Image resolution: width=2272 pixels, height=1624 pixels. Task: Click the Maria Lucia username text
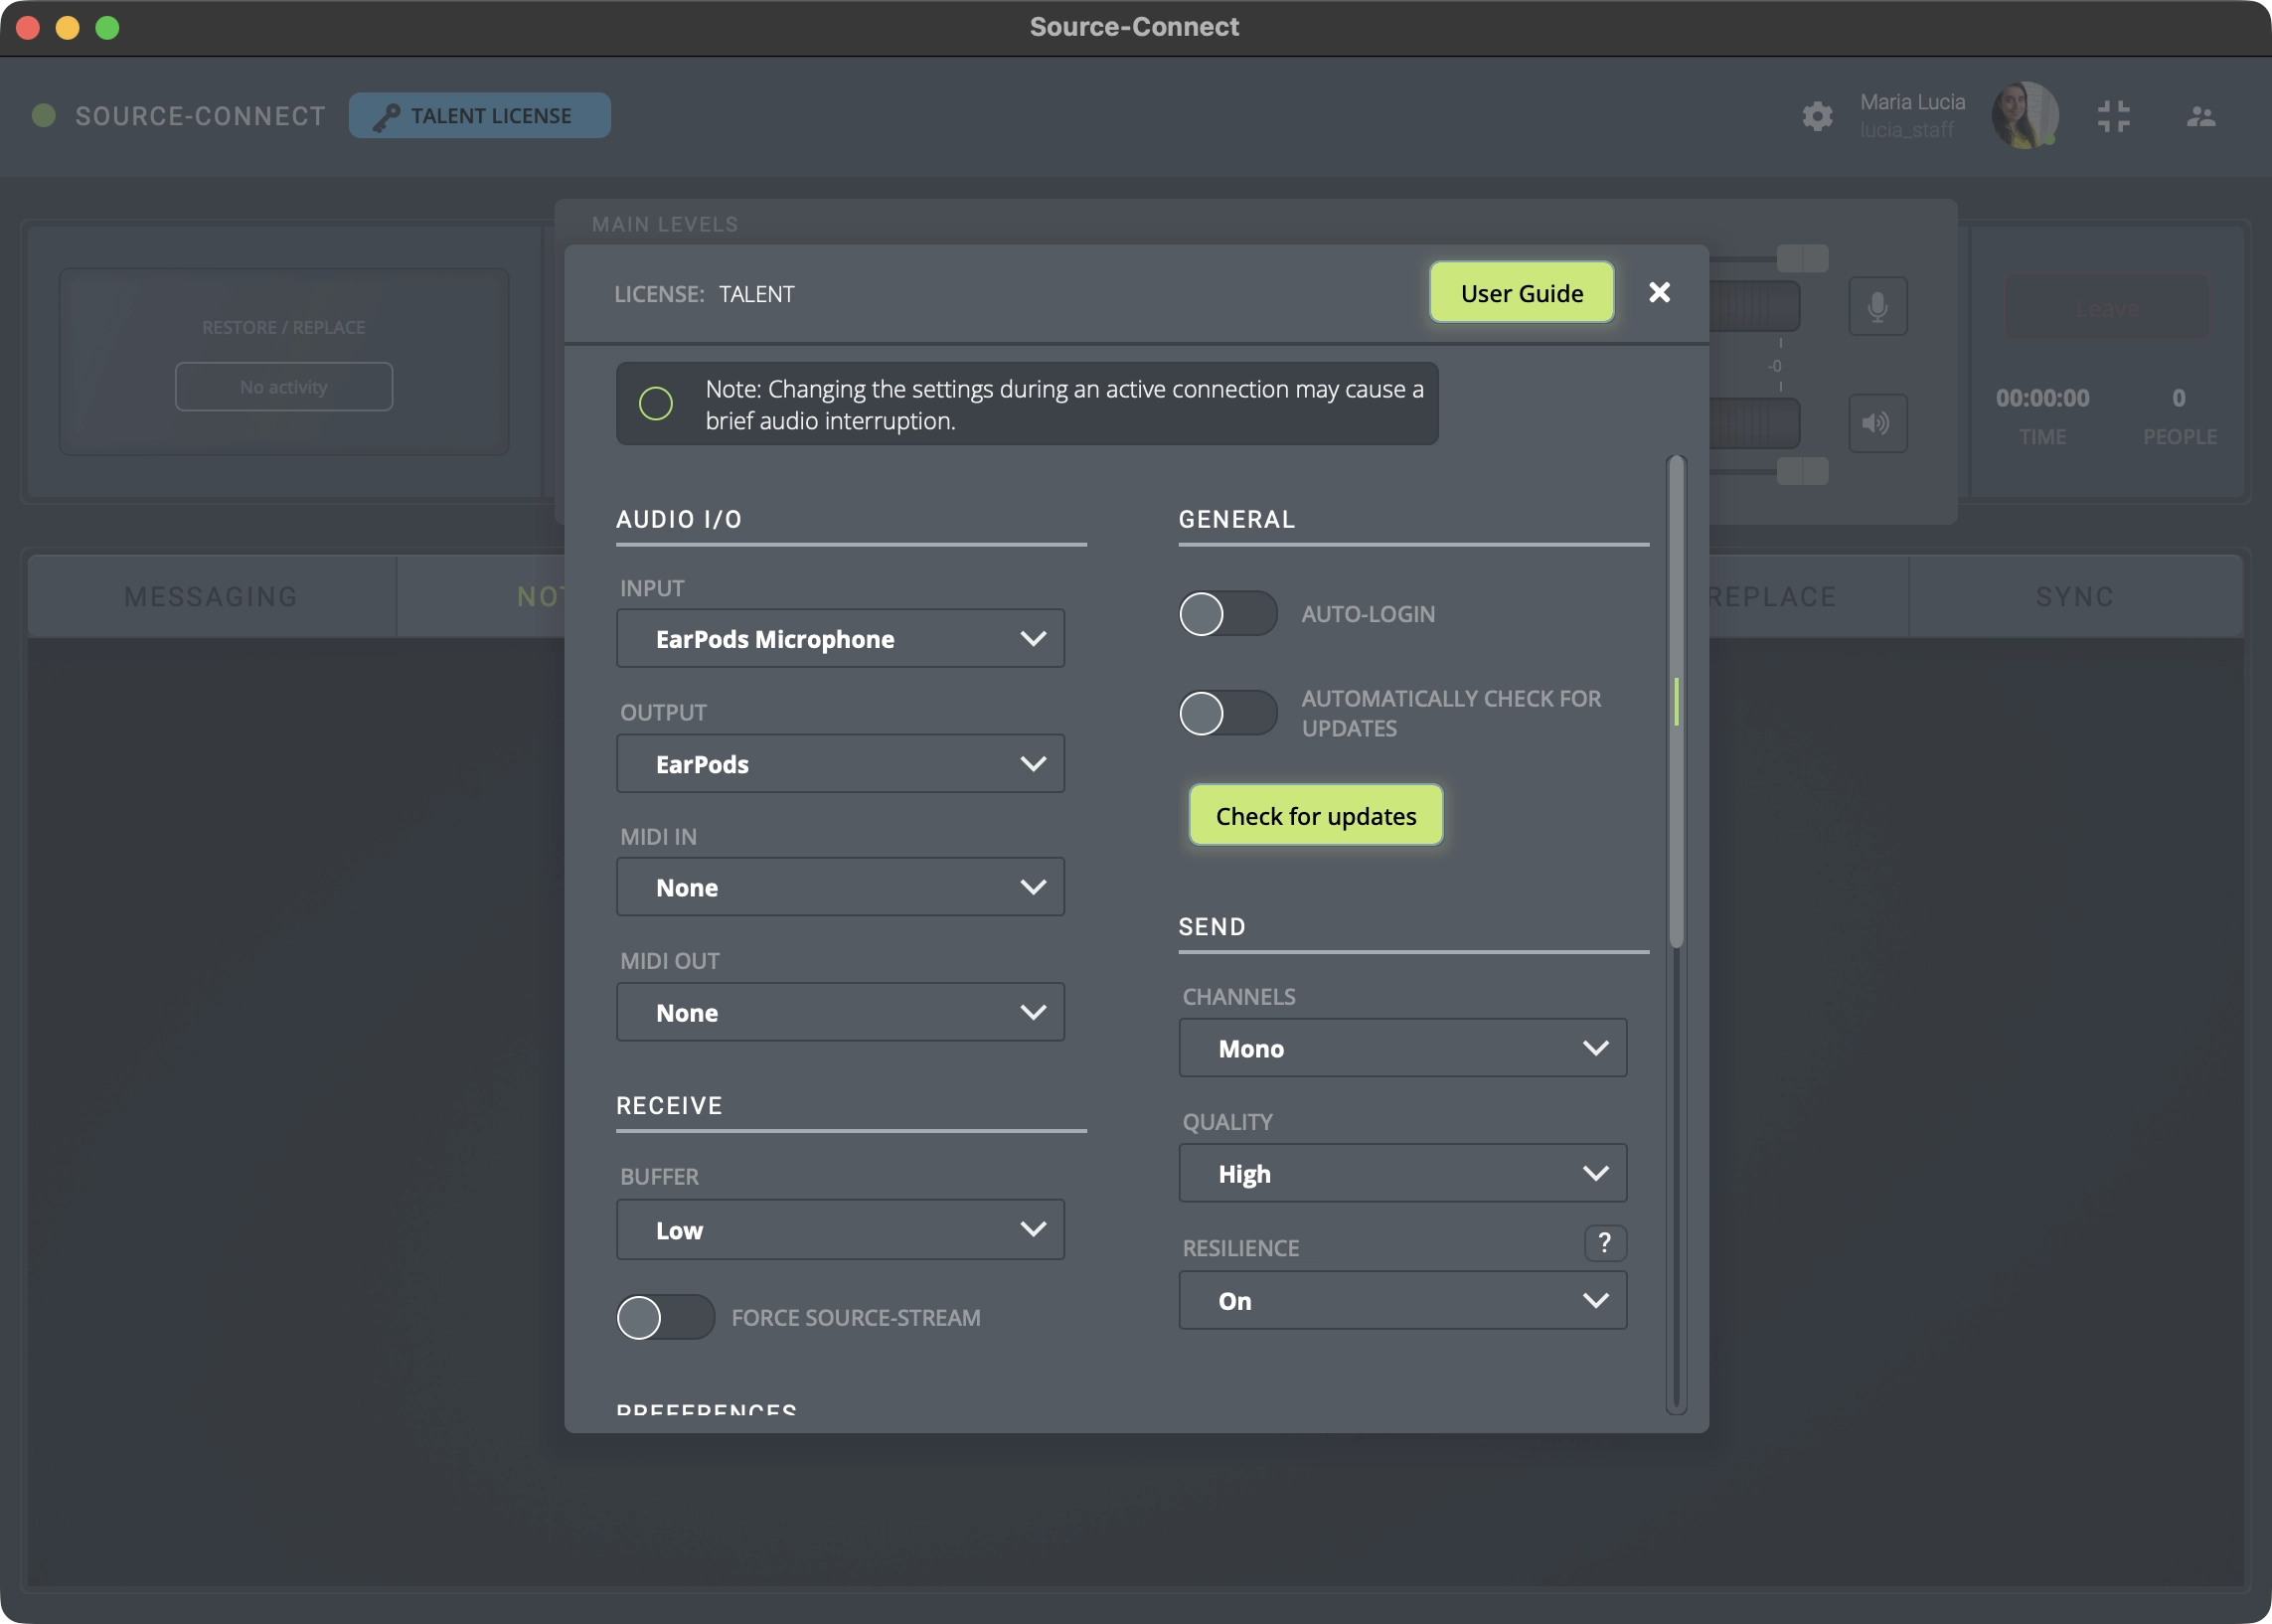pos(1912,102)
